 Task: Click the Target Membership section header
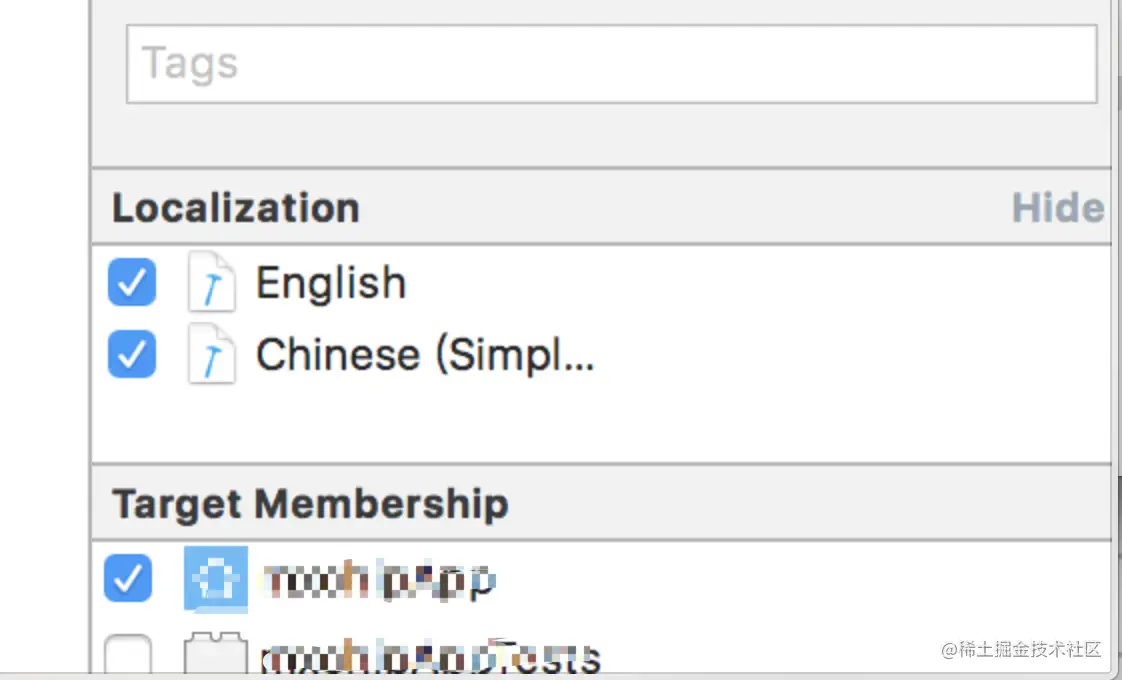point(310,503)
